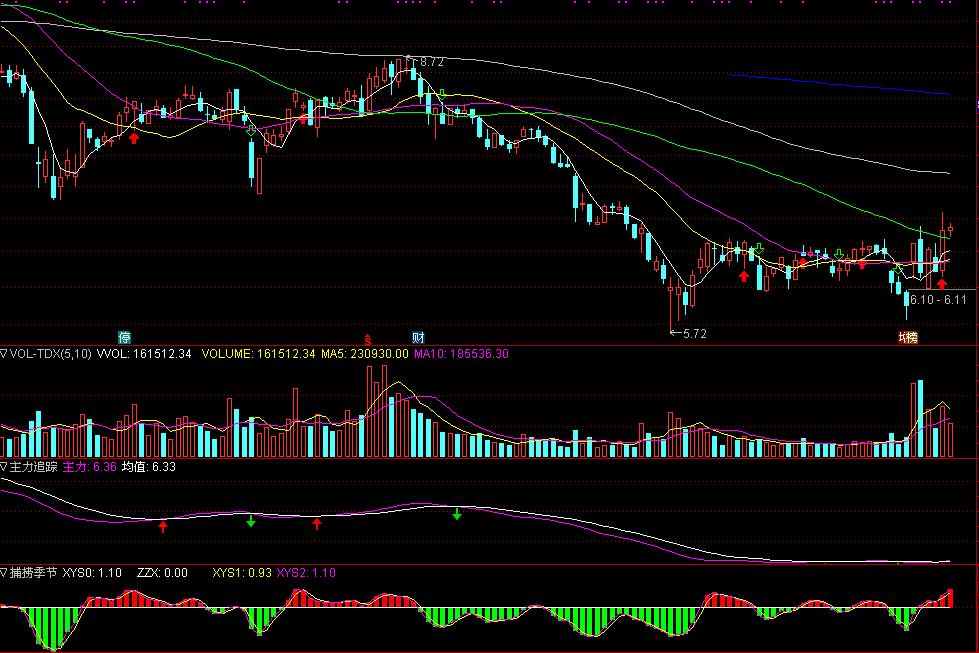This screenshot has width=979, height=653.
Task: Click the 停 suspension event marker
Action: point(125,338)
